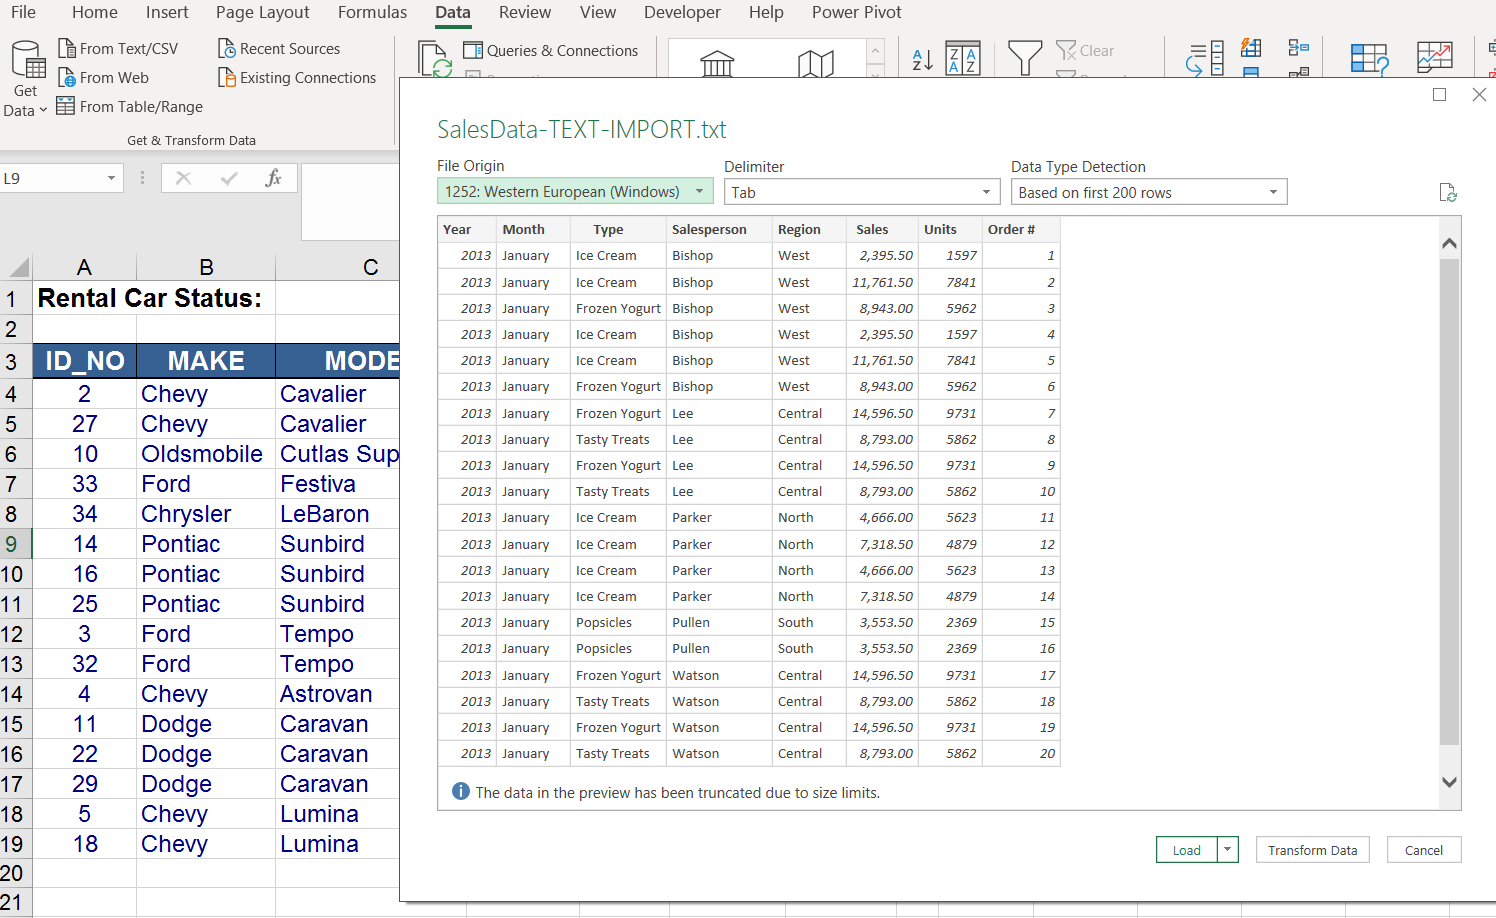Refresh the import preview with the page icon
Viewport: 1496px width, 918px height.
(1447, 192)
